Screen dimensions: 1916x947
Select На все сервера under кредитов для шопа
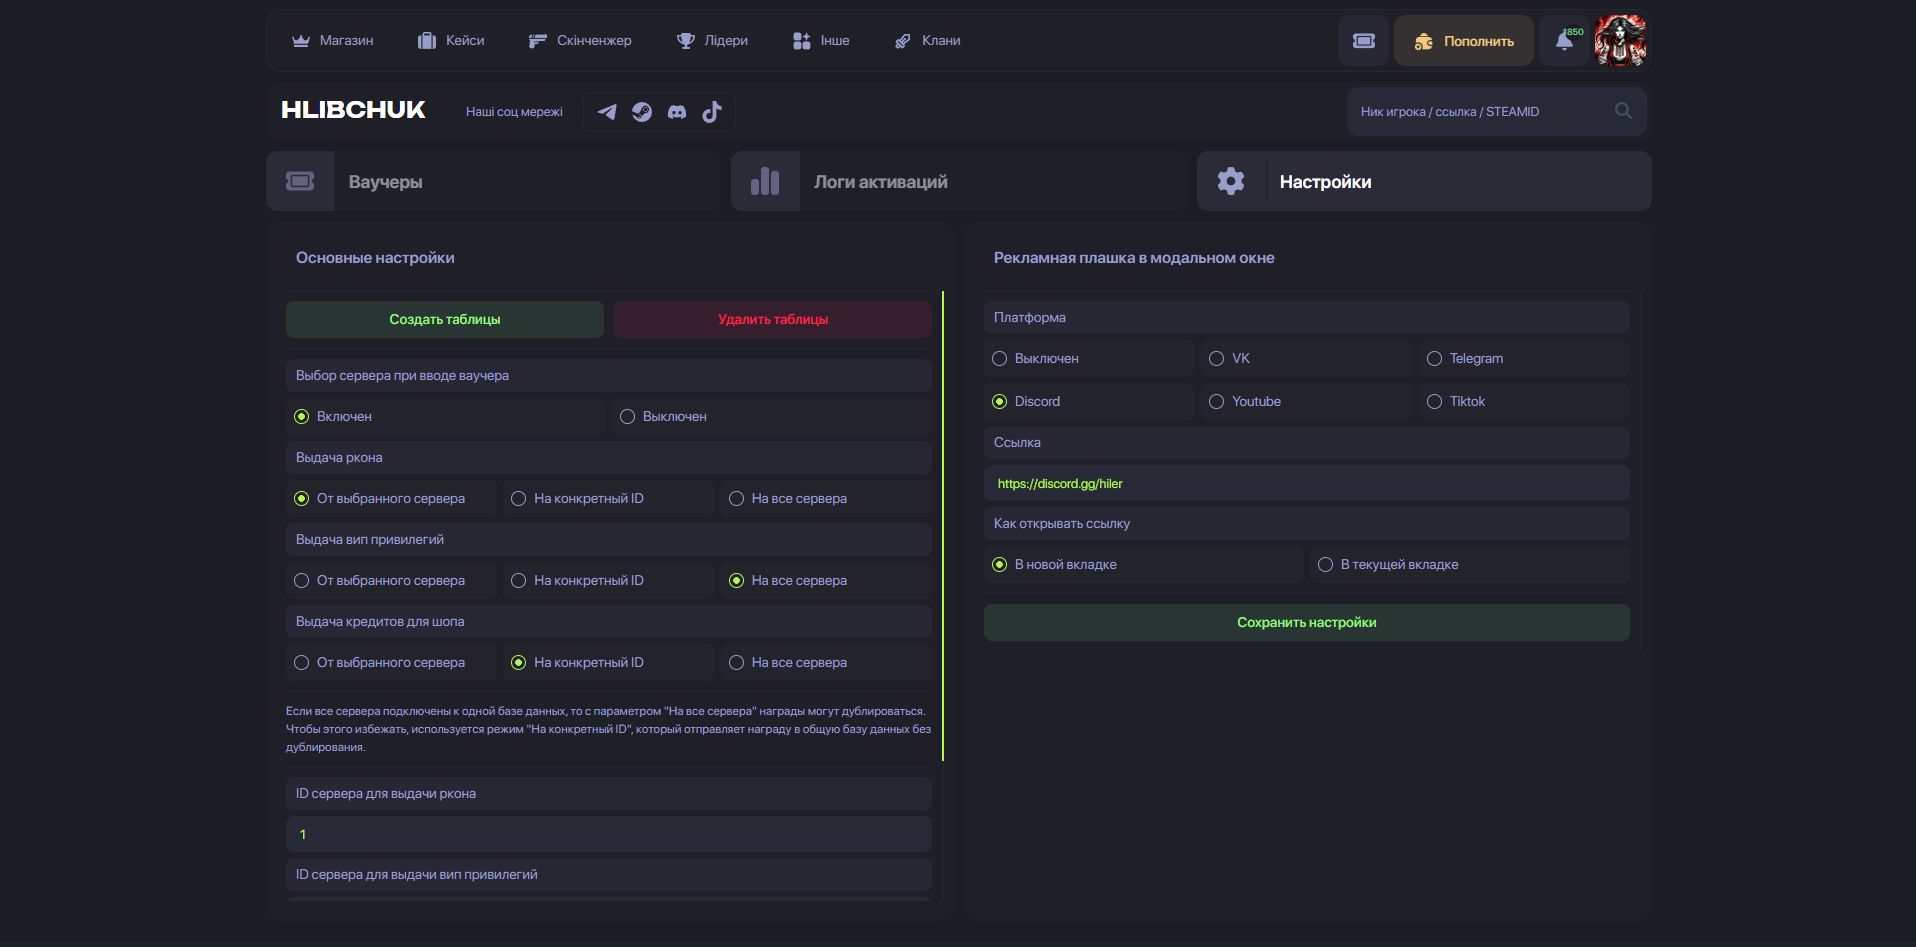826,662
